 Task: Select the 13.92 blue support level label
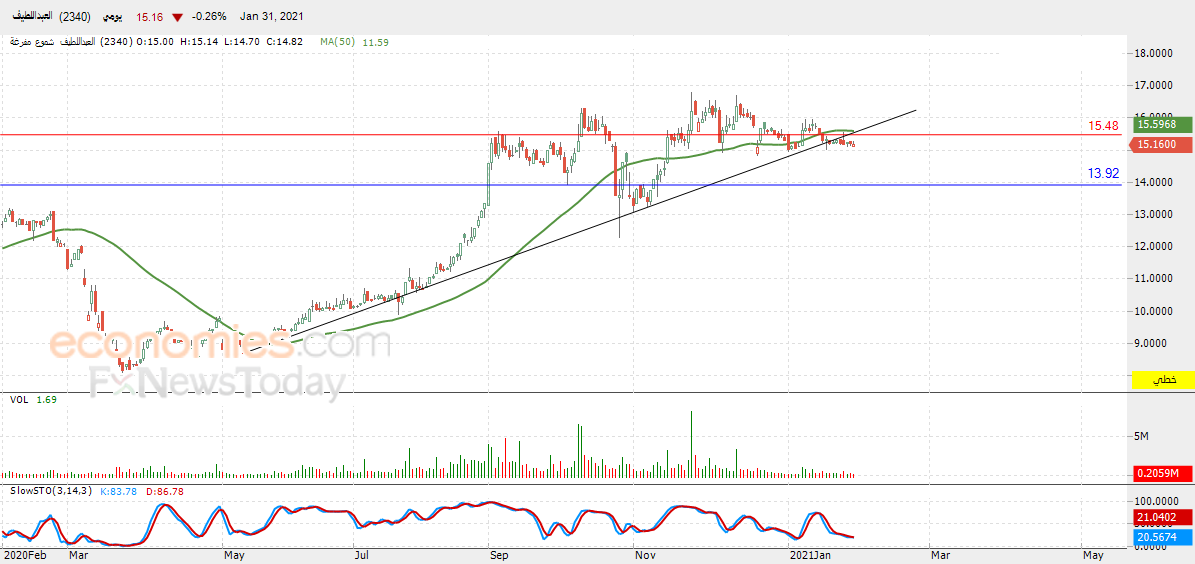tap(1103, 174)
